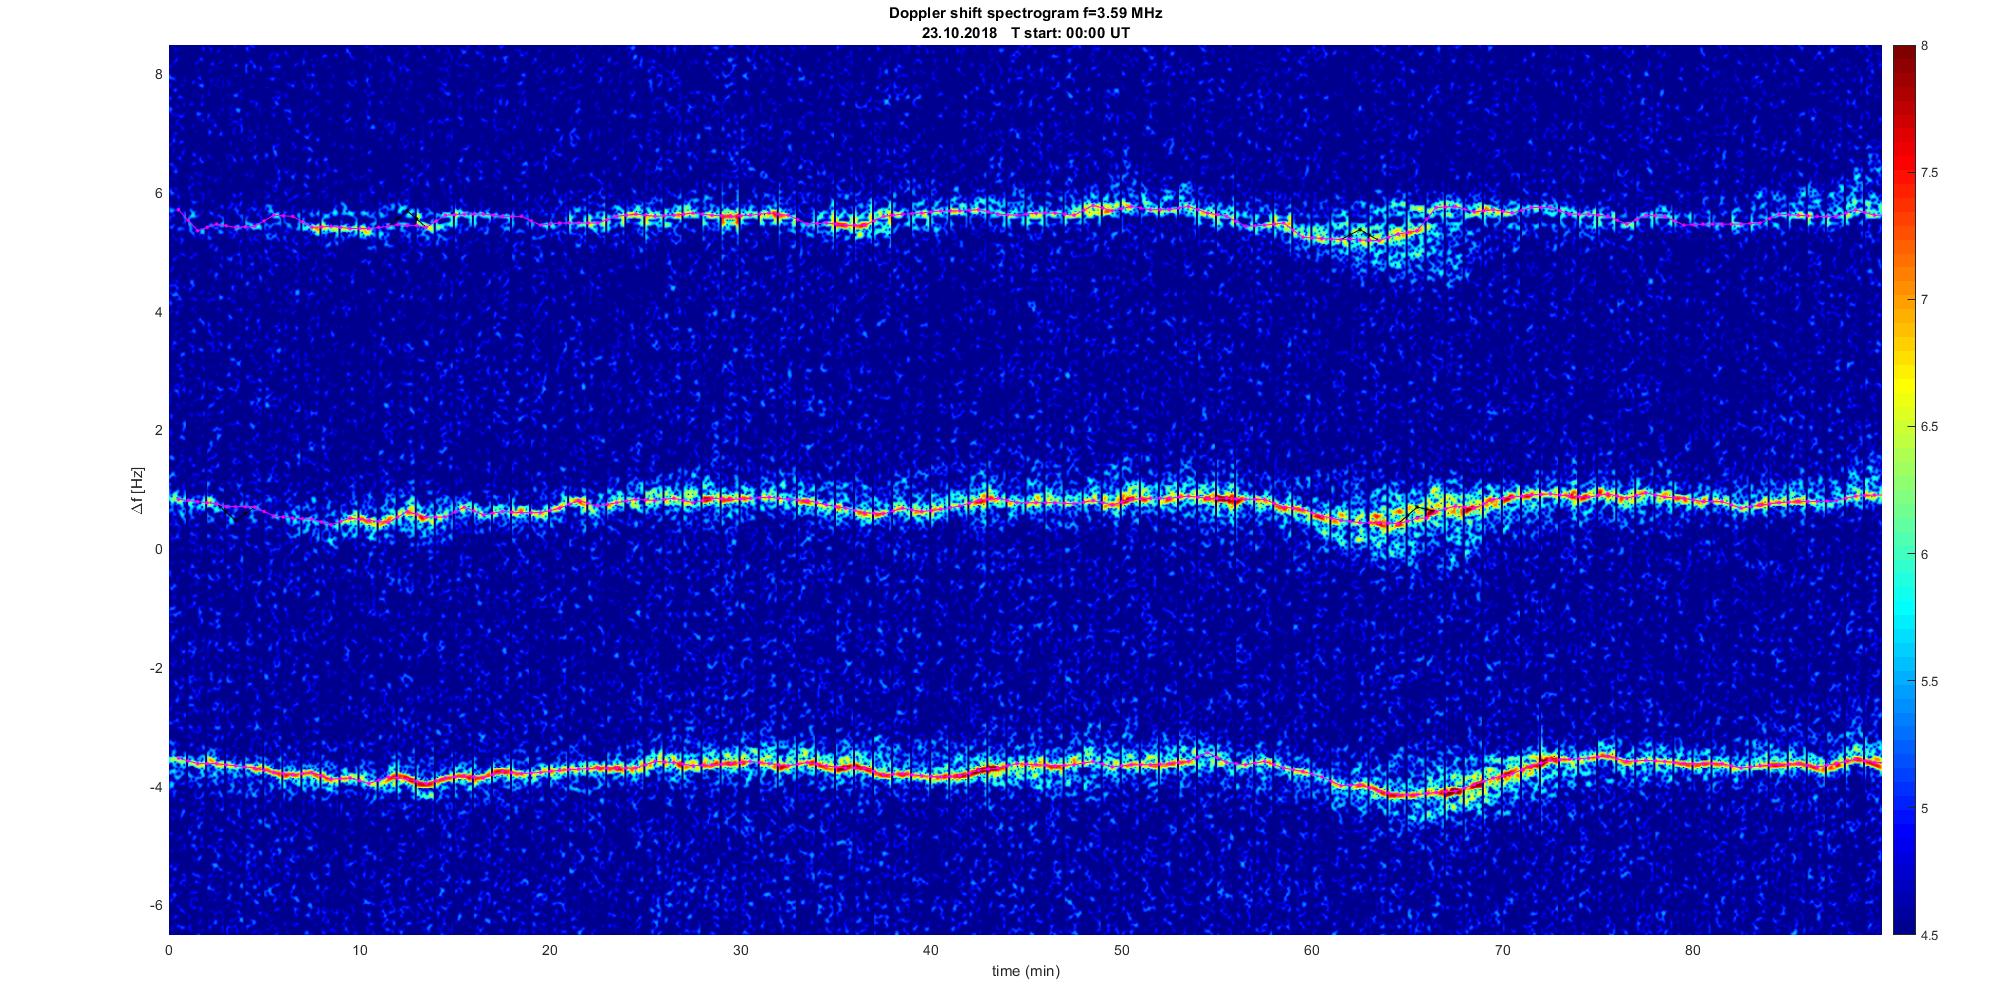Click the colorbar tick label 4.5
The width and height of the screenshot is (2000, 1003).
click(x=1930, y=936)
